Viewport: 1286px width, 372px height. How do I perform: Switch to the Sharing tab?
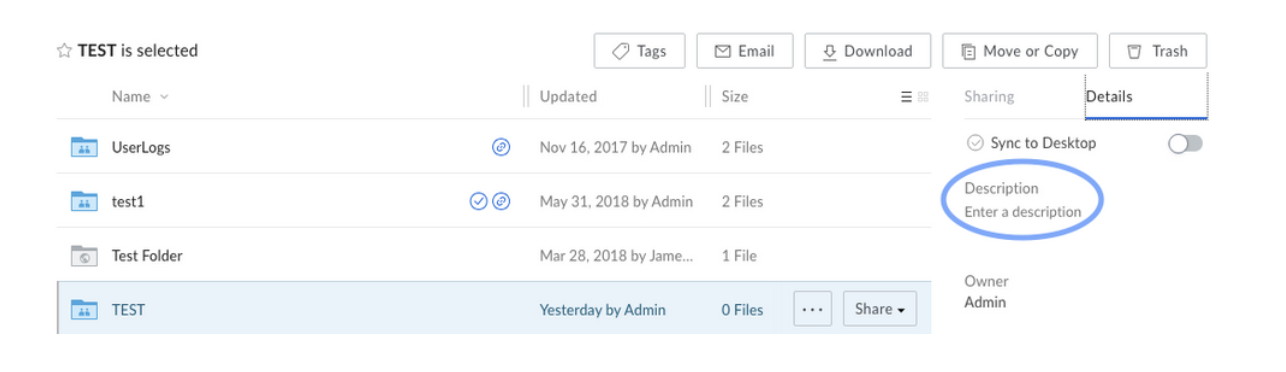989,97
